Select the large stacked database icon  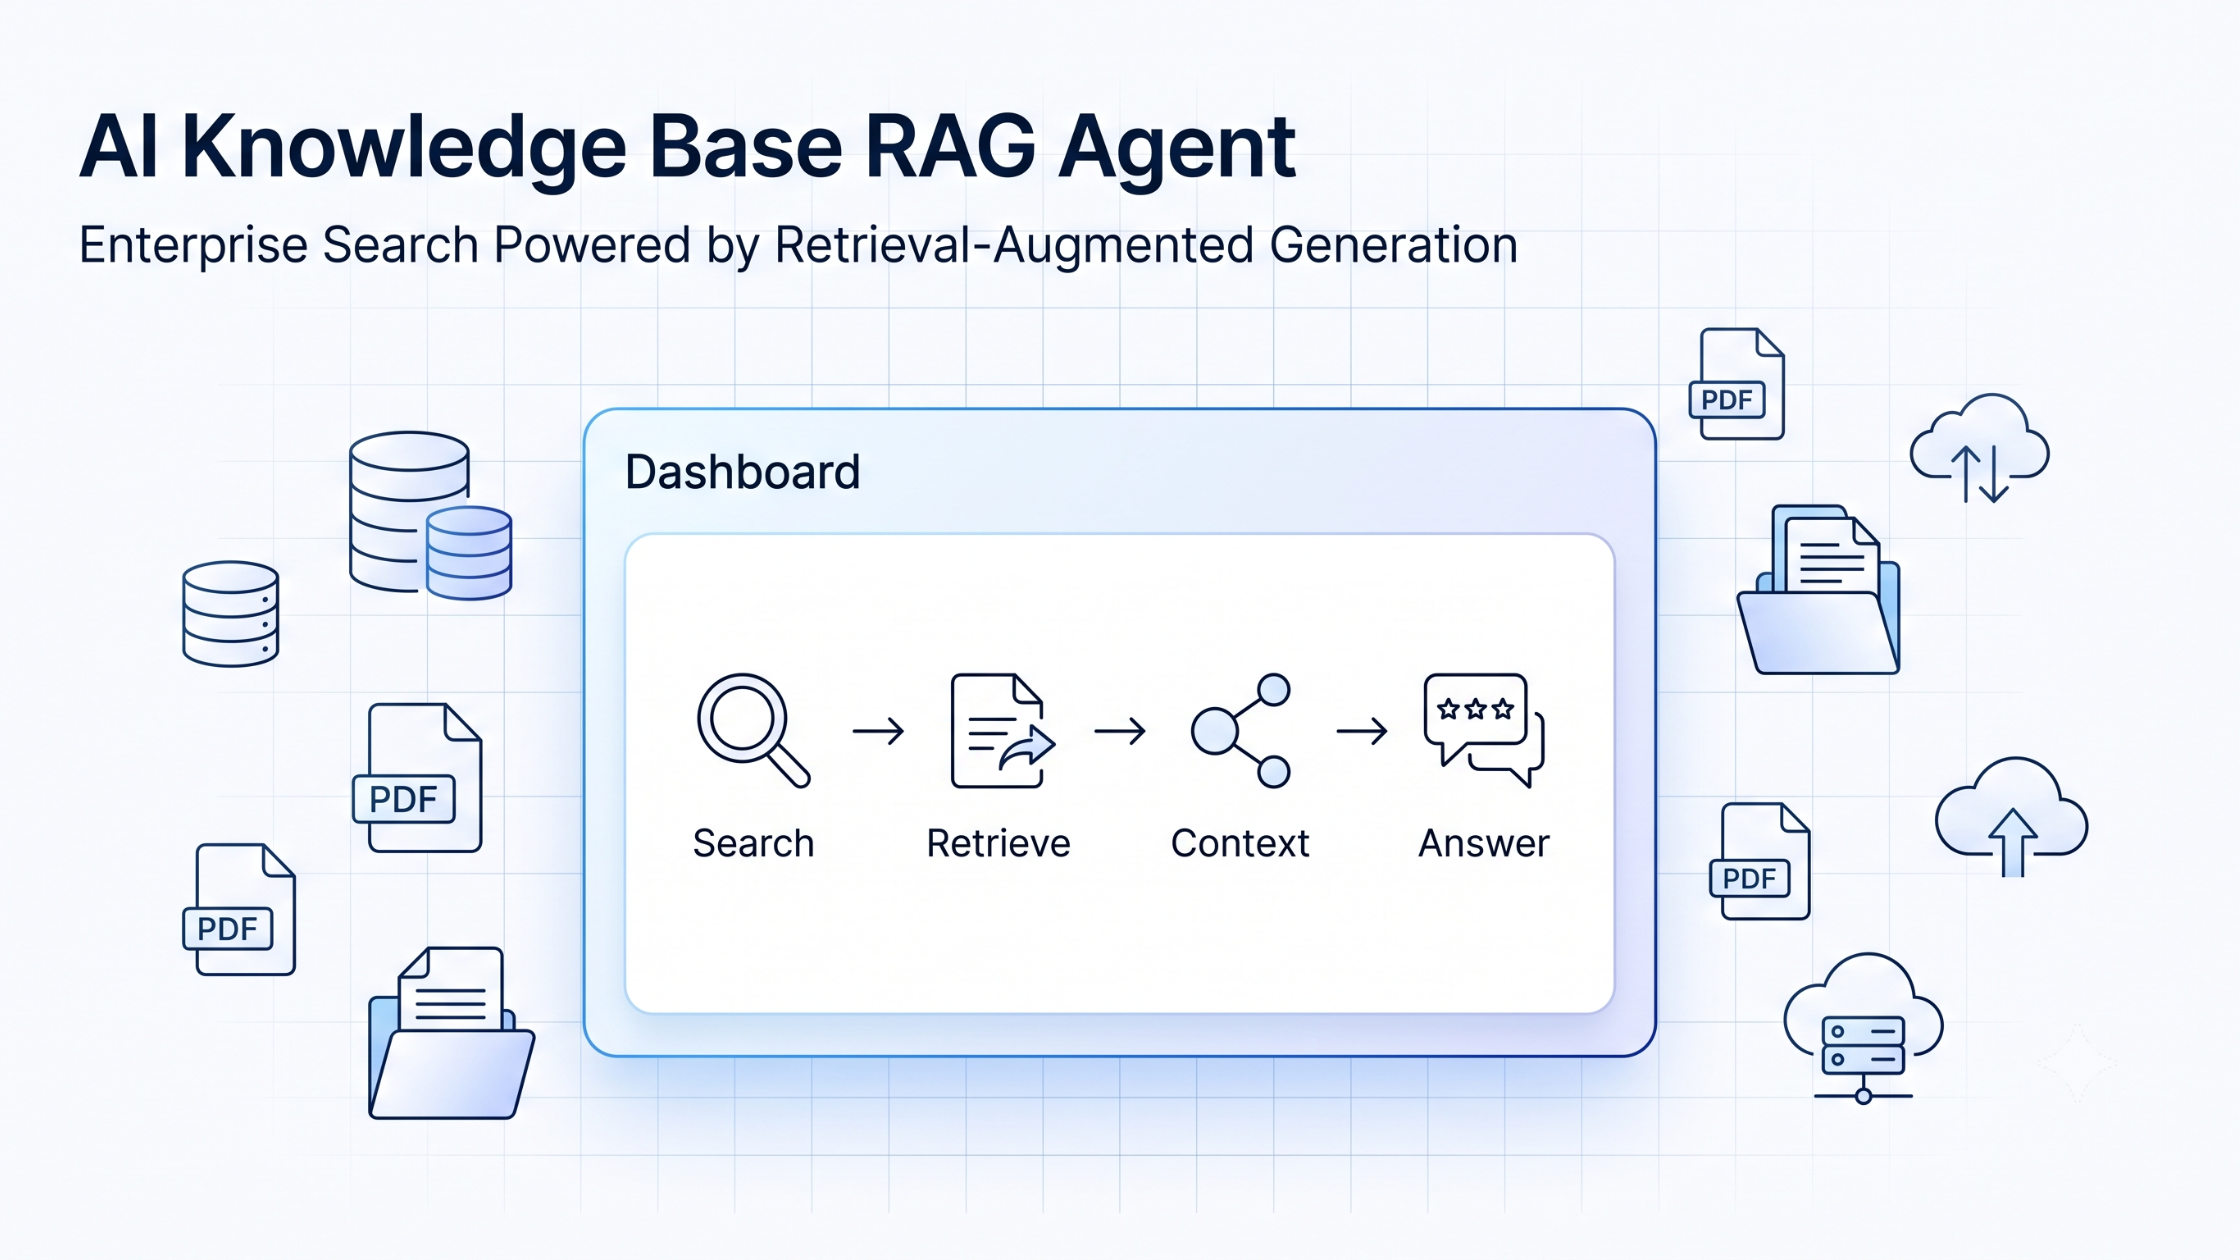409,511
